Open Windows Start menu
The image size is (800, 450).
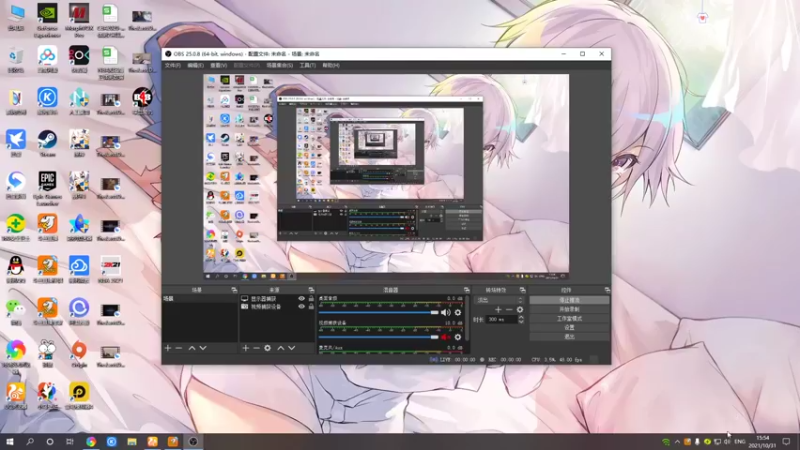(x=10, y=442)
